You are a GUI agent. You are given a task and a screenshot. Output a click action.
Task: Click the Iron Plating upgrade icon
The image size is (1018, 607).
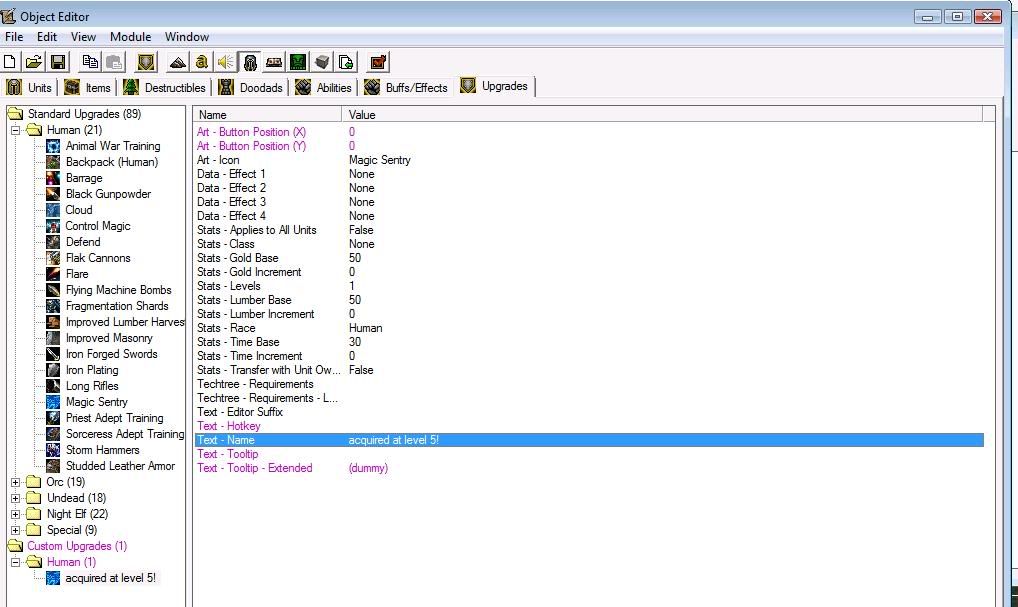[x=53, y=370]
